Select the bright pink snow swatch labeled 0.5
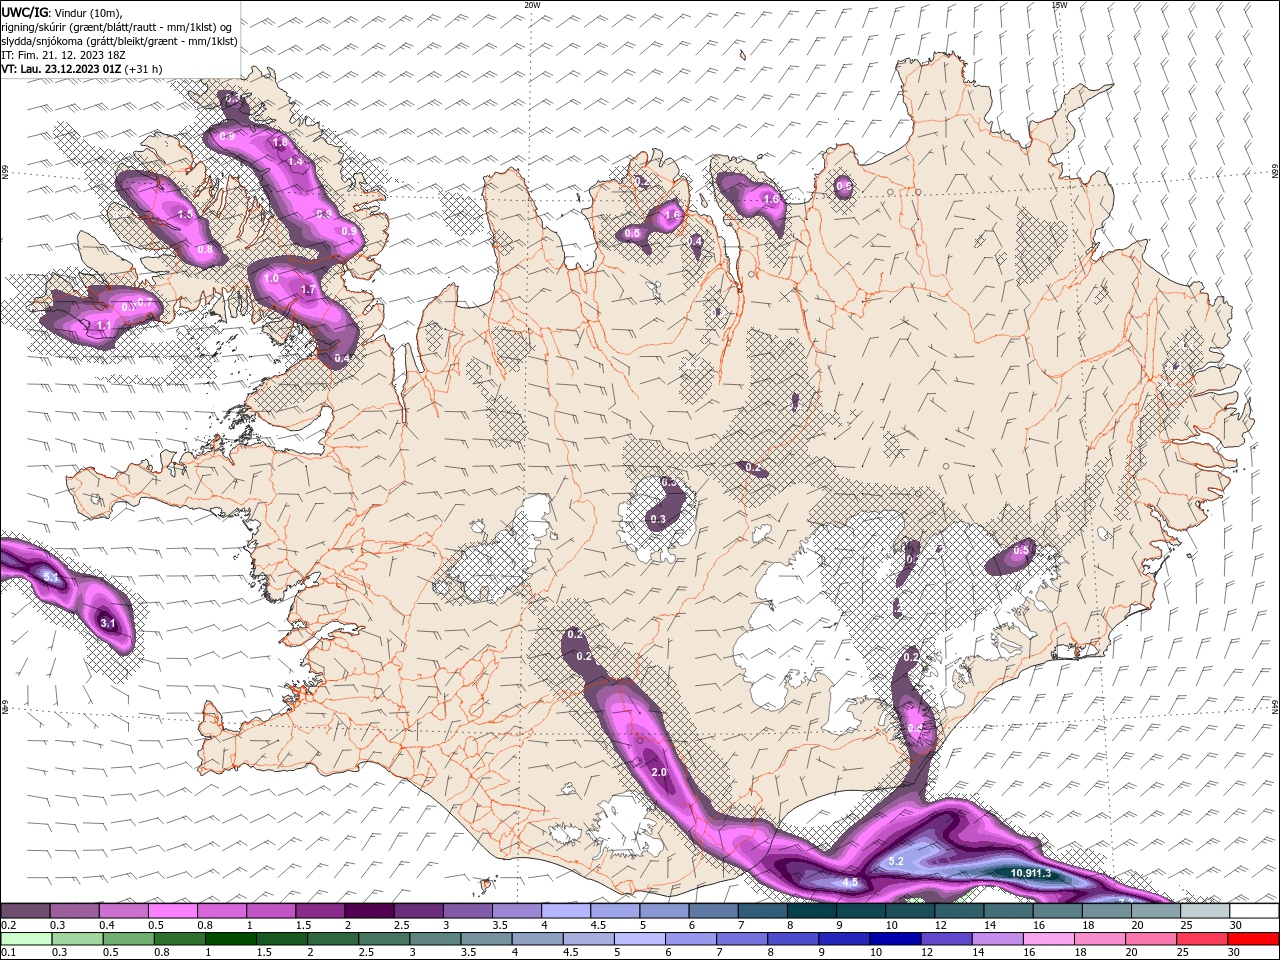 172,911
